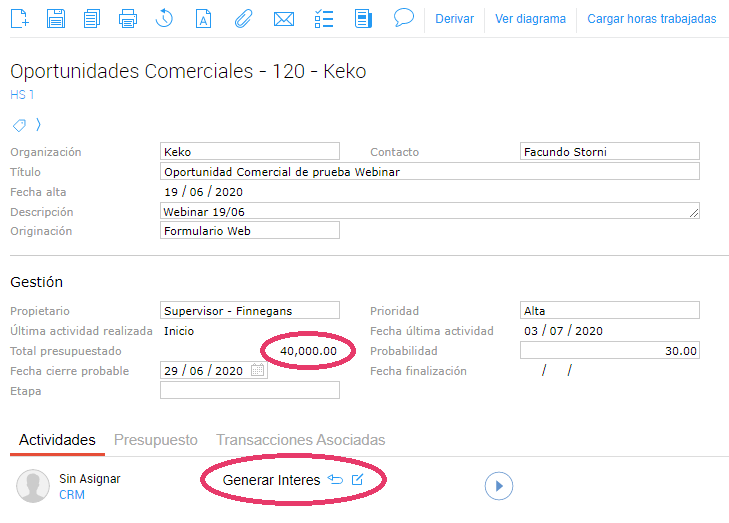
Task: Open comments with the speech bubble icon
Action: [x=404, y=18]
